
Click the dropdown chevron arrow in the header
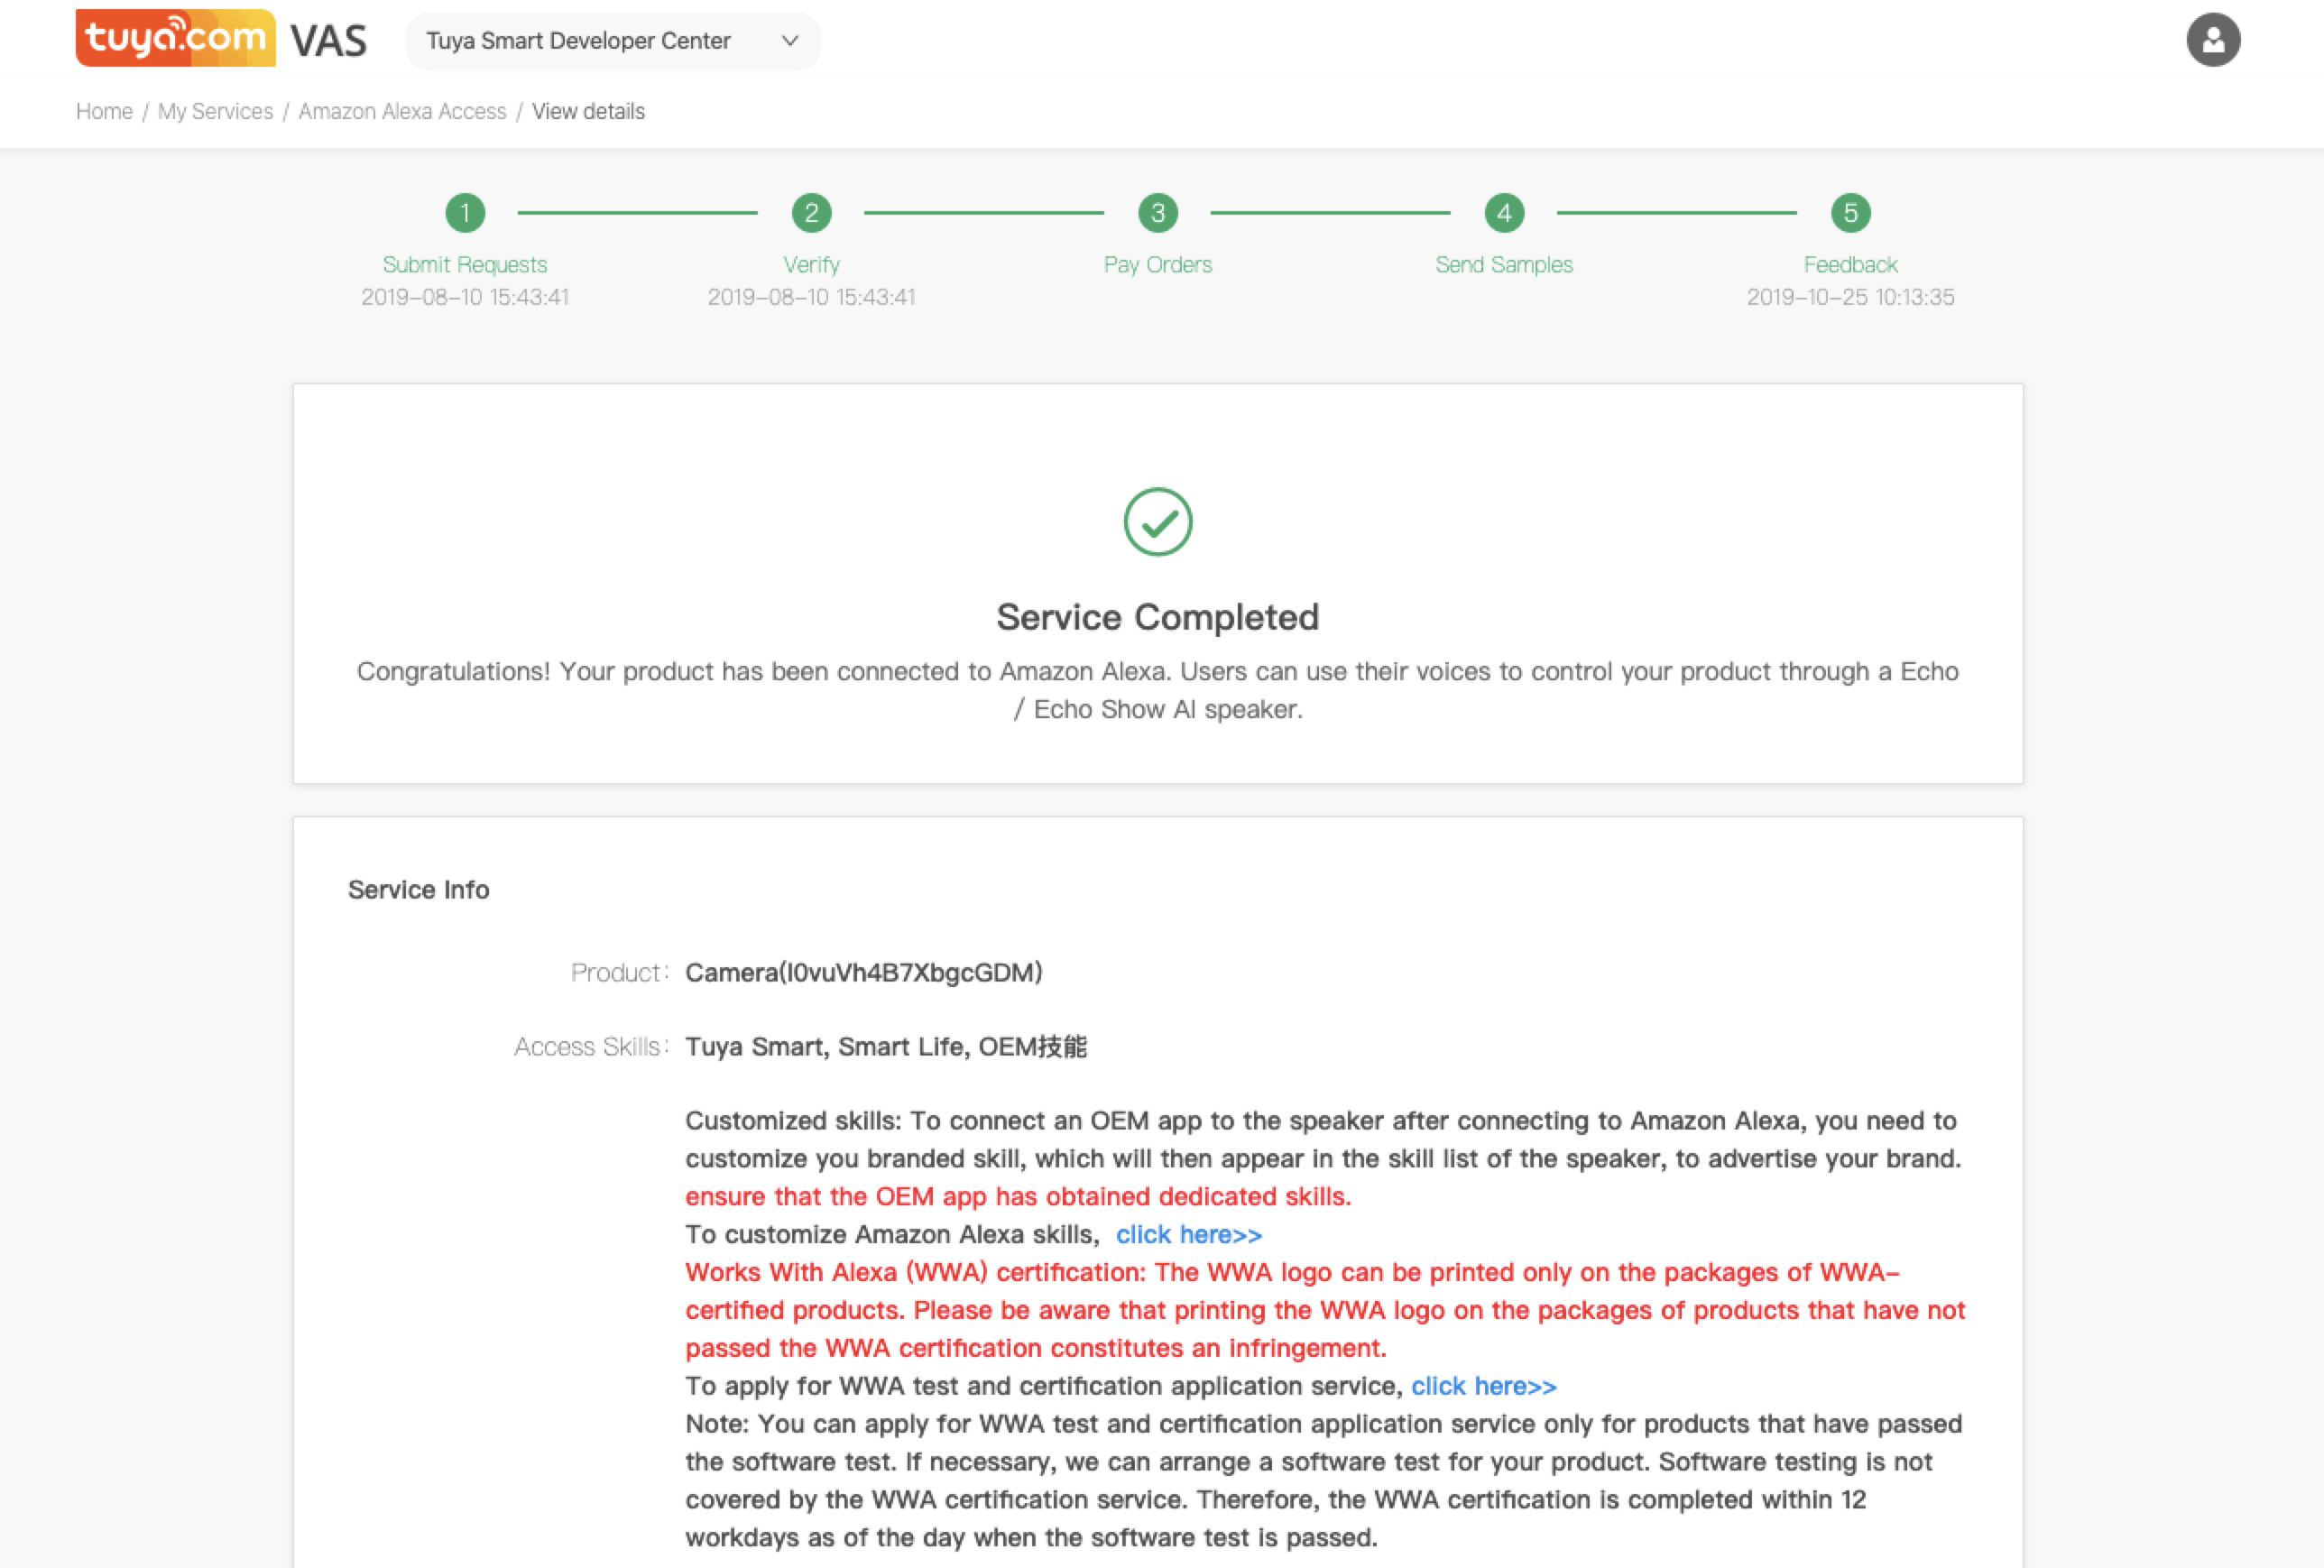790,41
